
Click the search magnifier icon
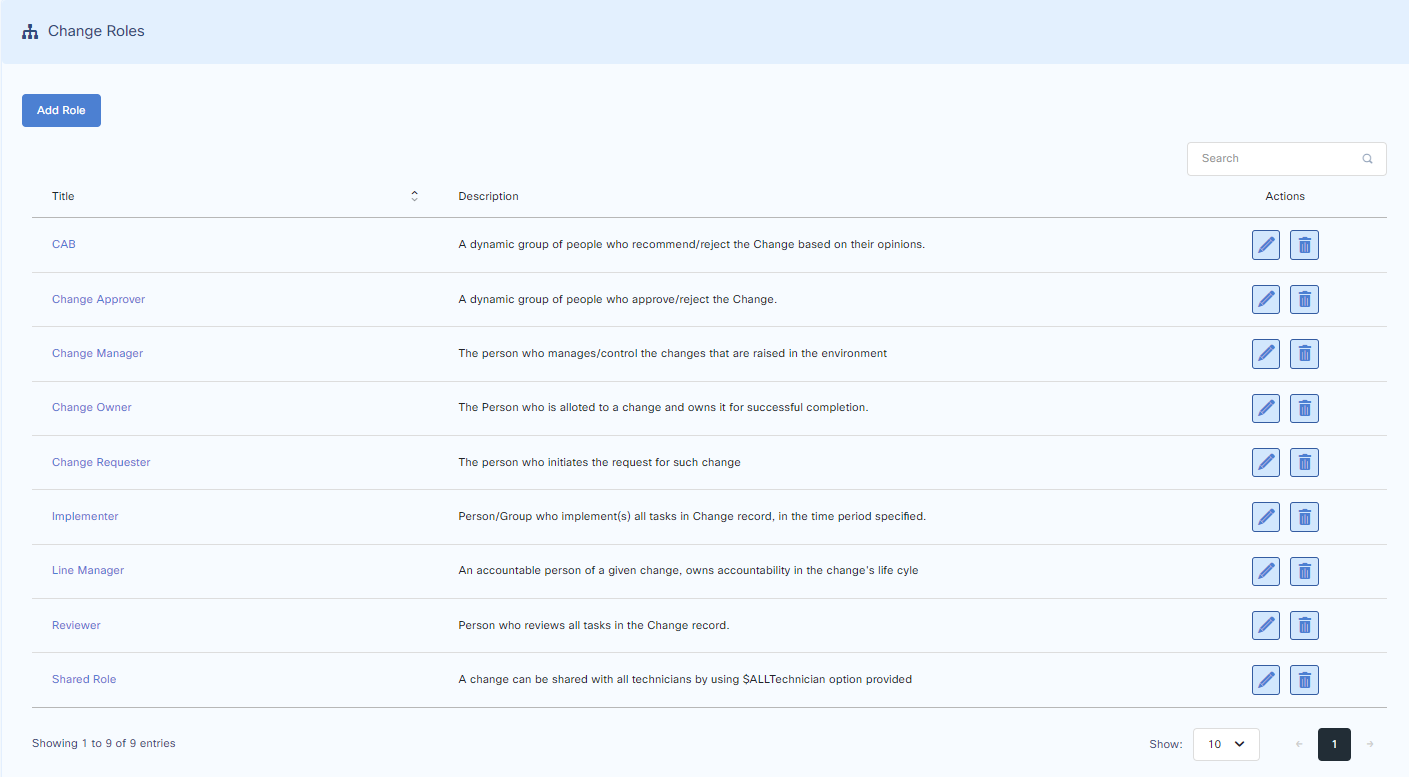tap(1367, 159)
